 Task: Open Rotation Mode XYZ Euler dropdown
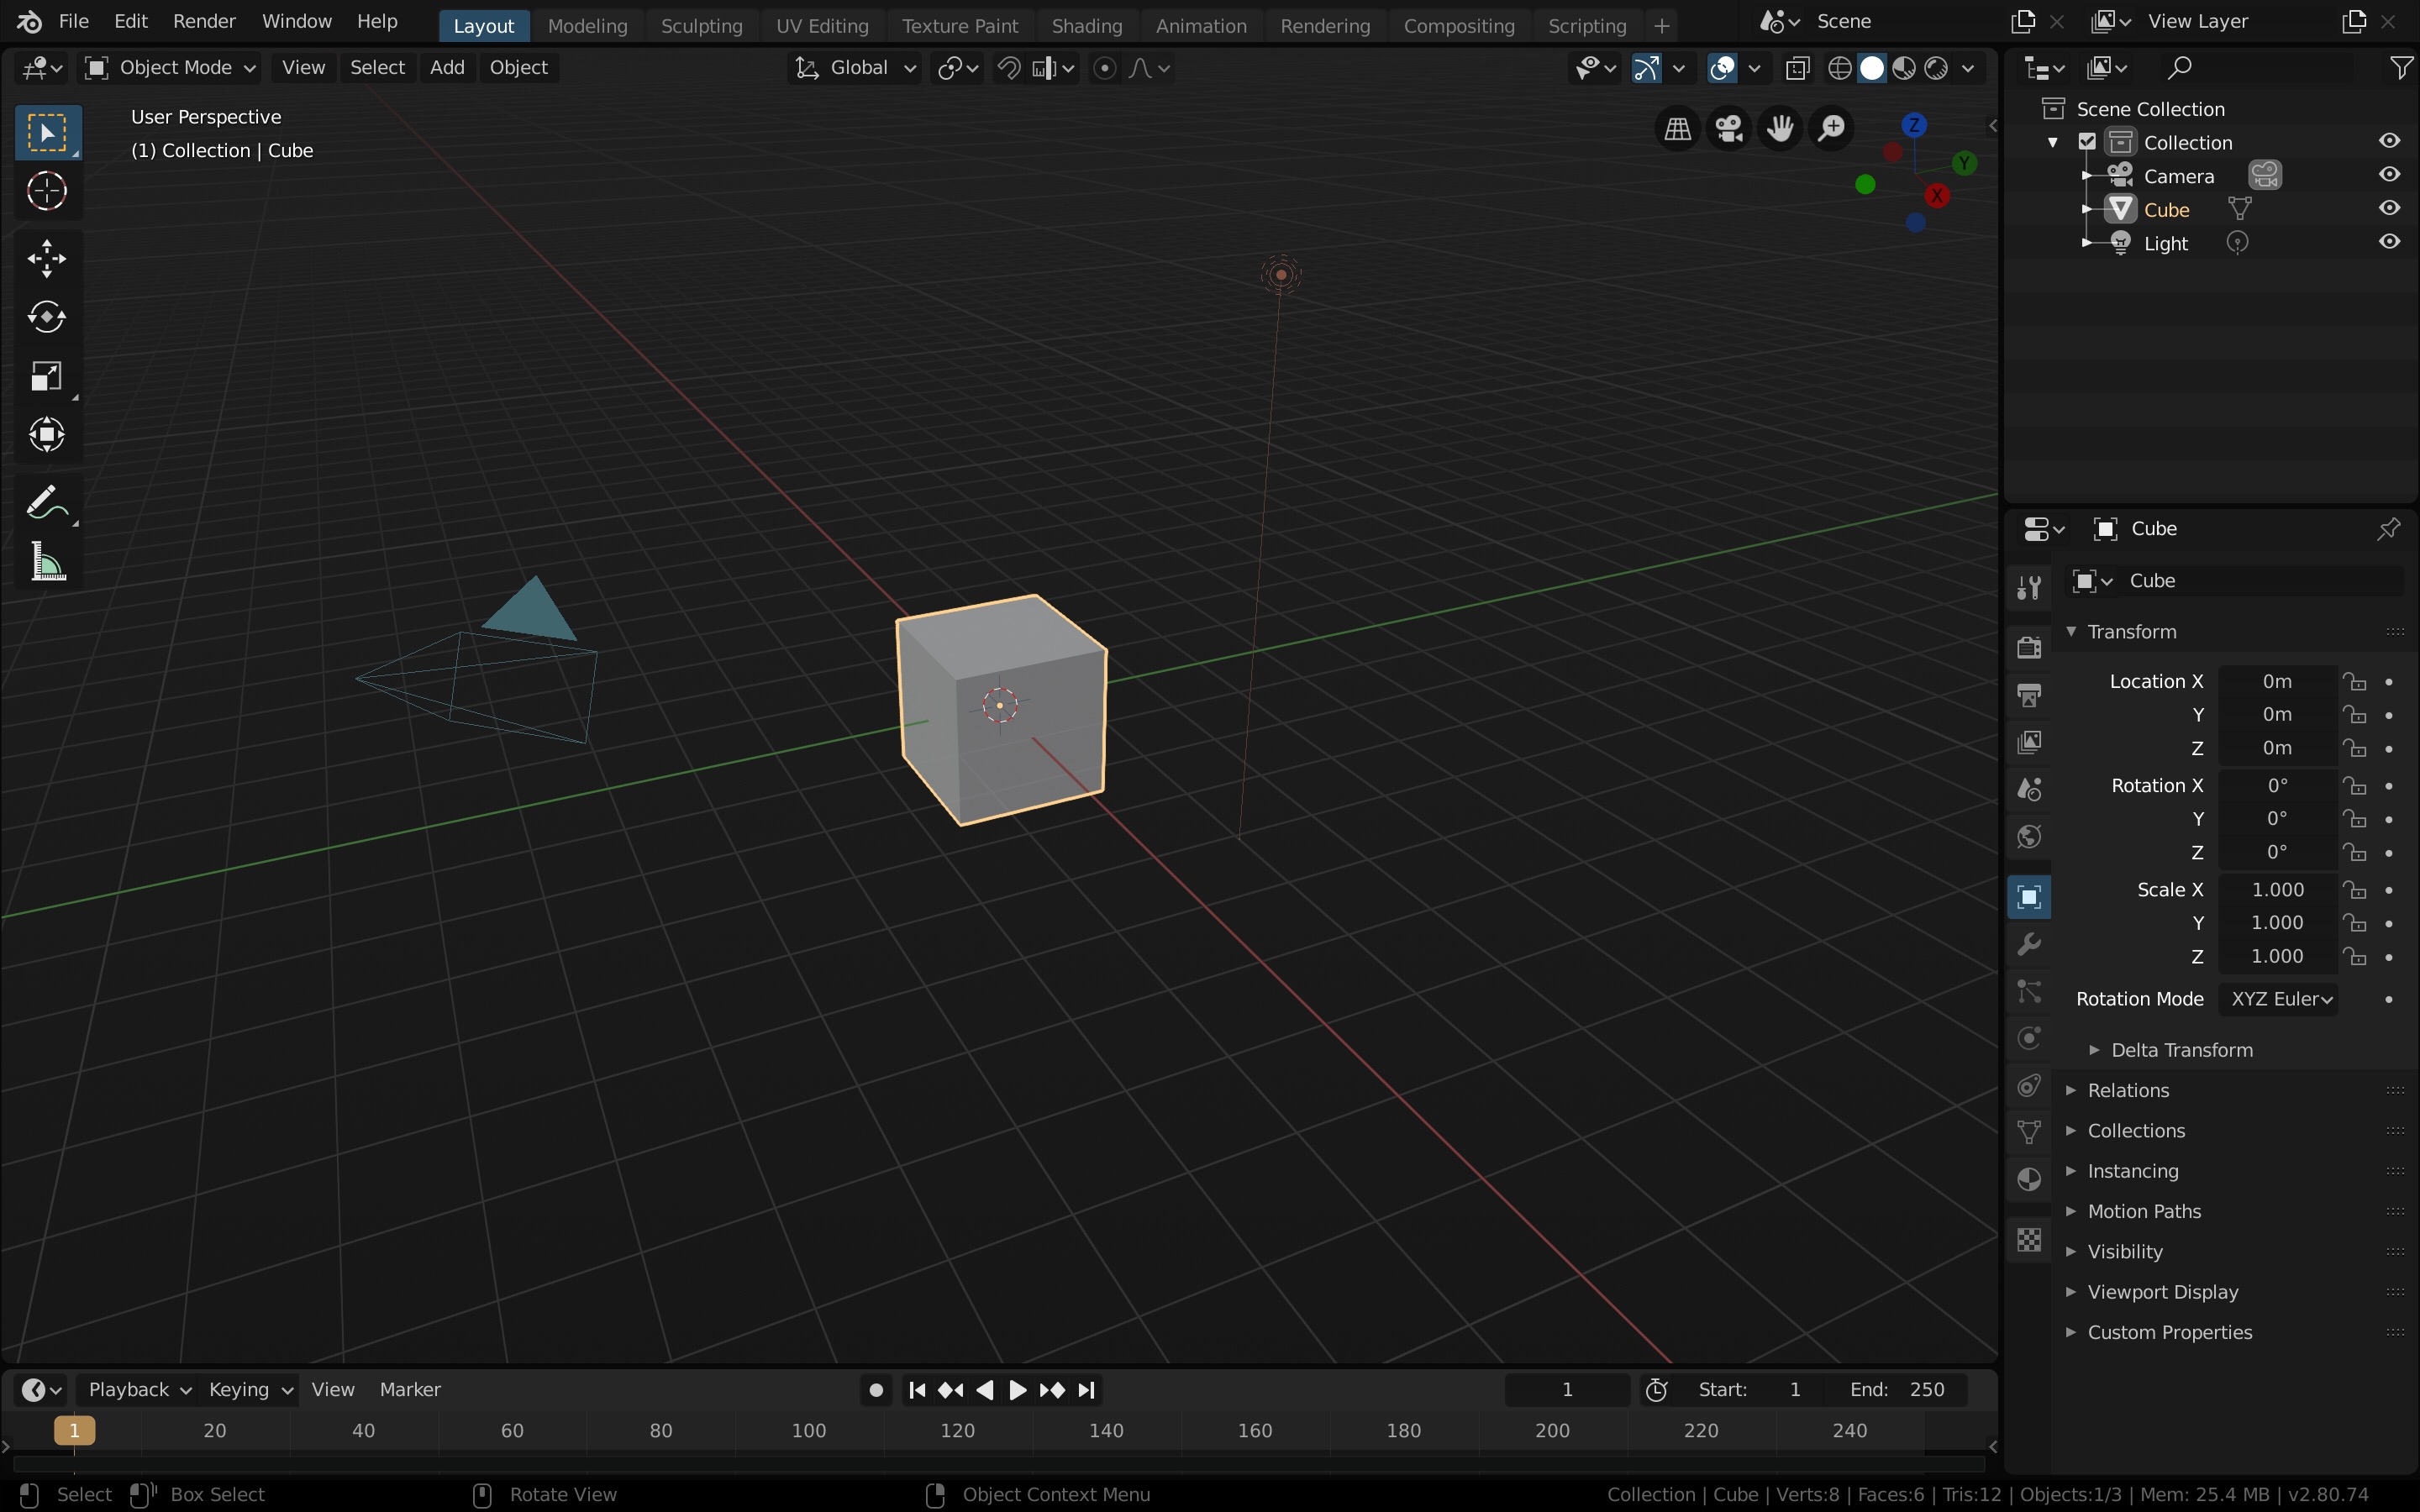(2278, 999)
